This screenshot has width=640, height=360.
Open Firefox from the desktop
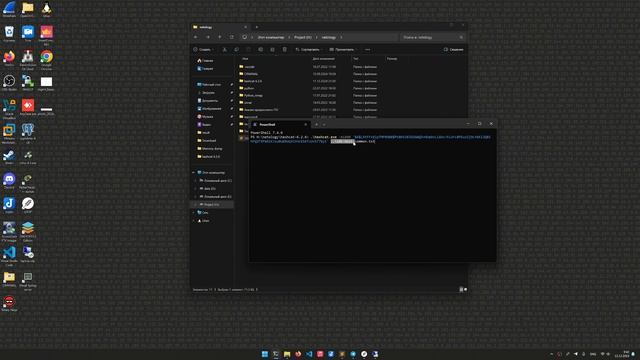(9, 58)
